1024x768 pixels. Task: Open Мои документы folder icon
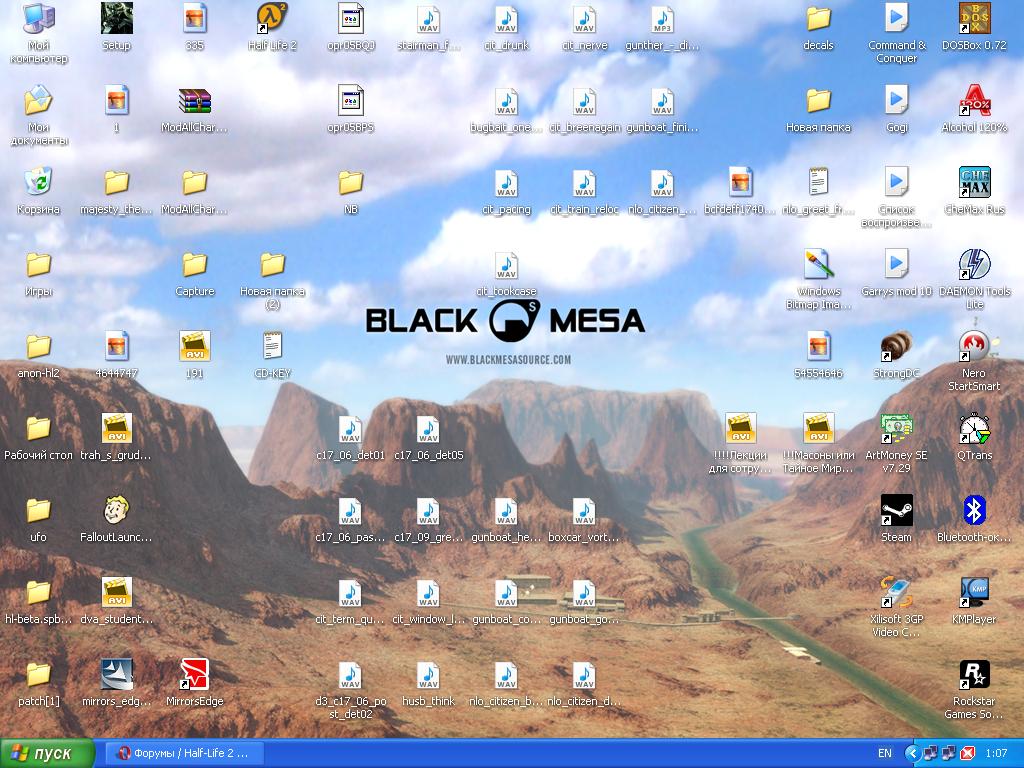[x=39, y=101]
